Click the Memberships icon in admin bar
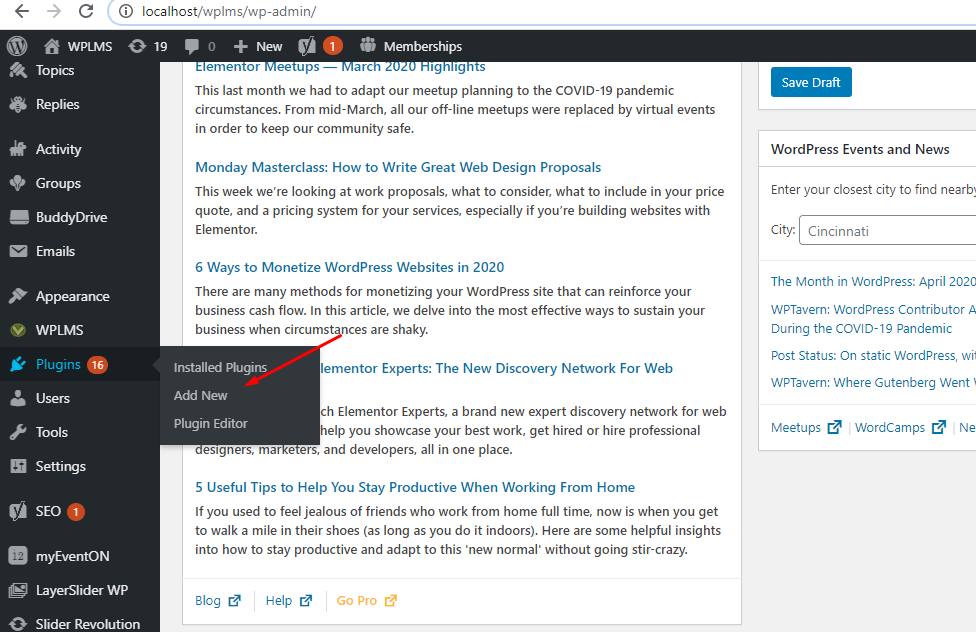This screenshot has width=976, height=632. 368,45
